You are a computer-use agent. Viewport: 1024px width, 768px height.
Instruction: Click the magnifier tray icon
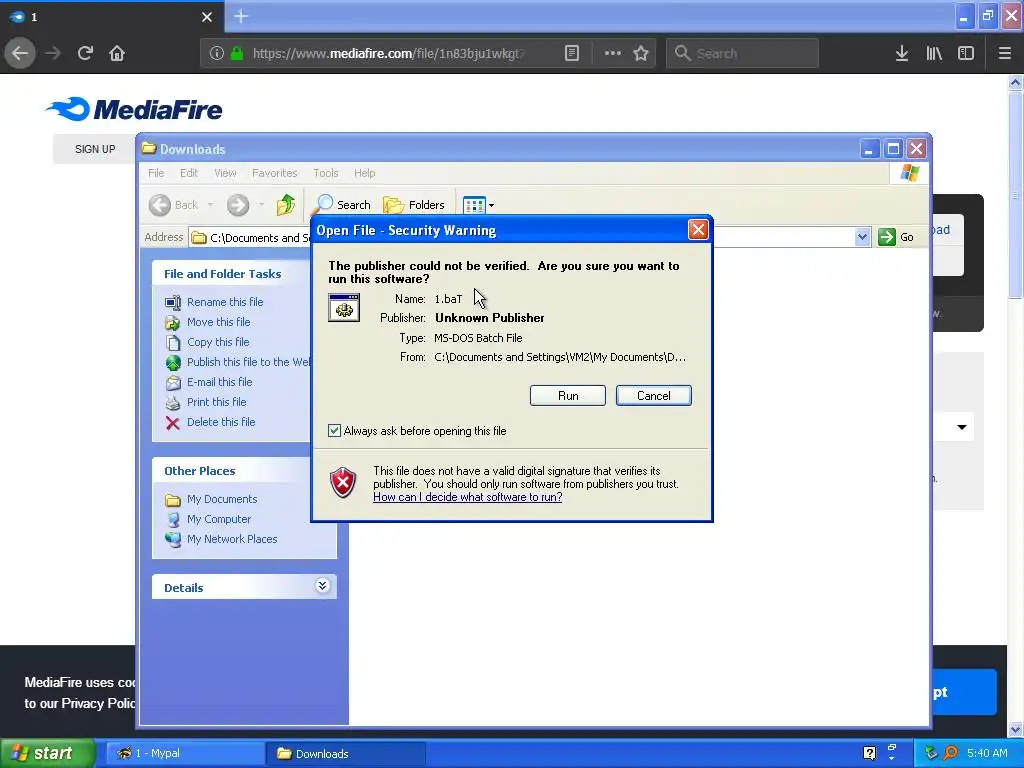pos(951,753)
